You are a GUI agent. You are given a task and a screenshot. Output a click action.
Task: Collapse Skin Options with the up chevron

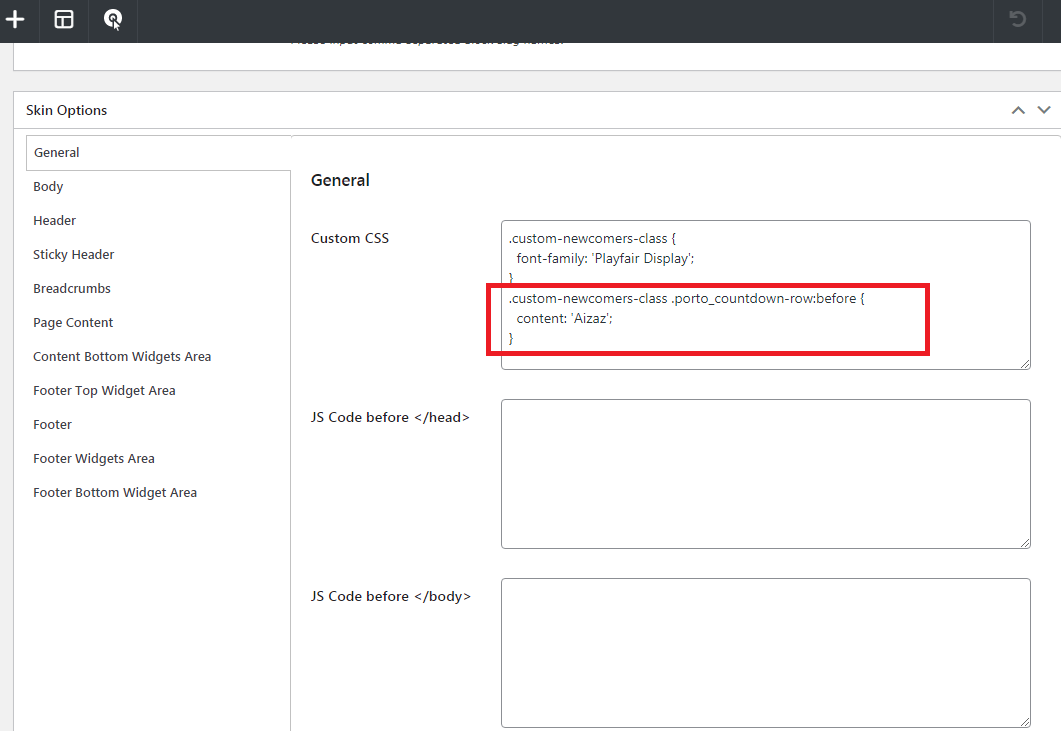1018,110
